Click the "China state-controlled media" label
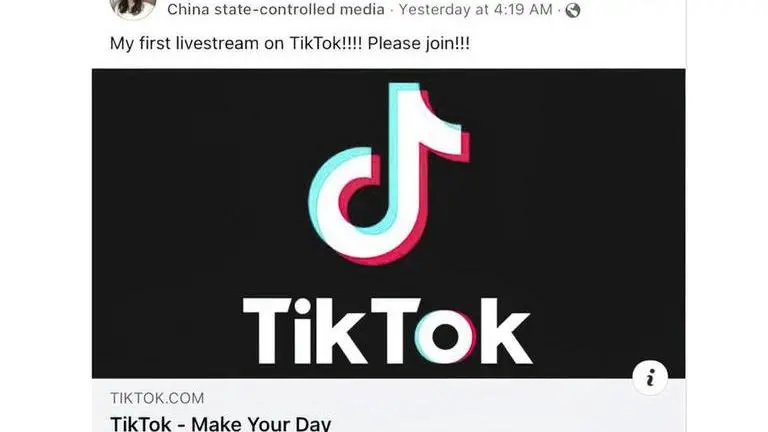Viewport: 768px width, 432px height. 276,9
